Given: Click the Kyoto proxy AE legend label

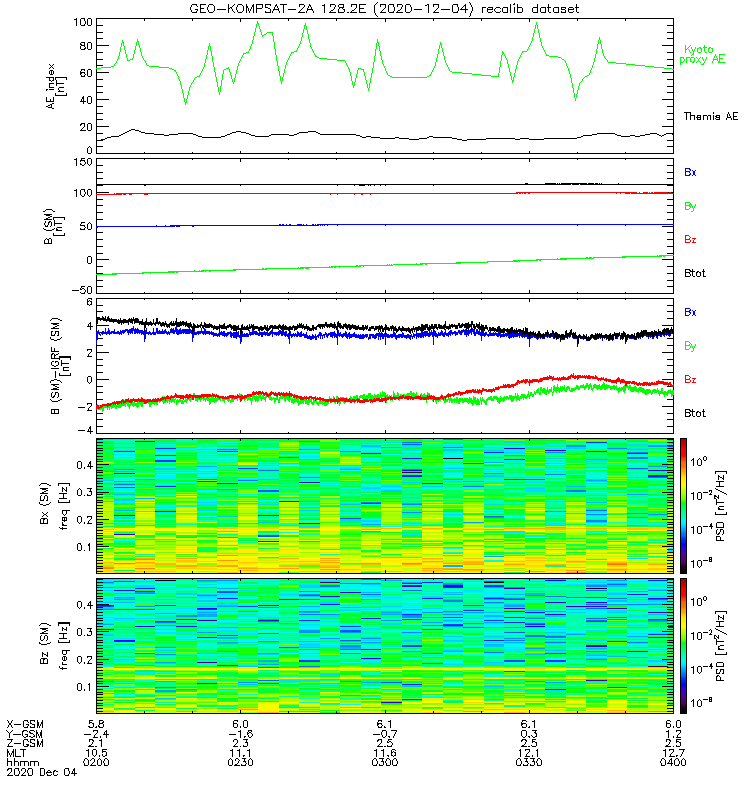Looking at the screenshot, I should tap(702, 54).
